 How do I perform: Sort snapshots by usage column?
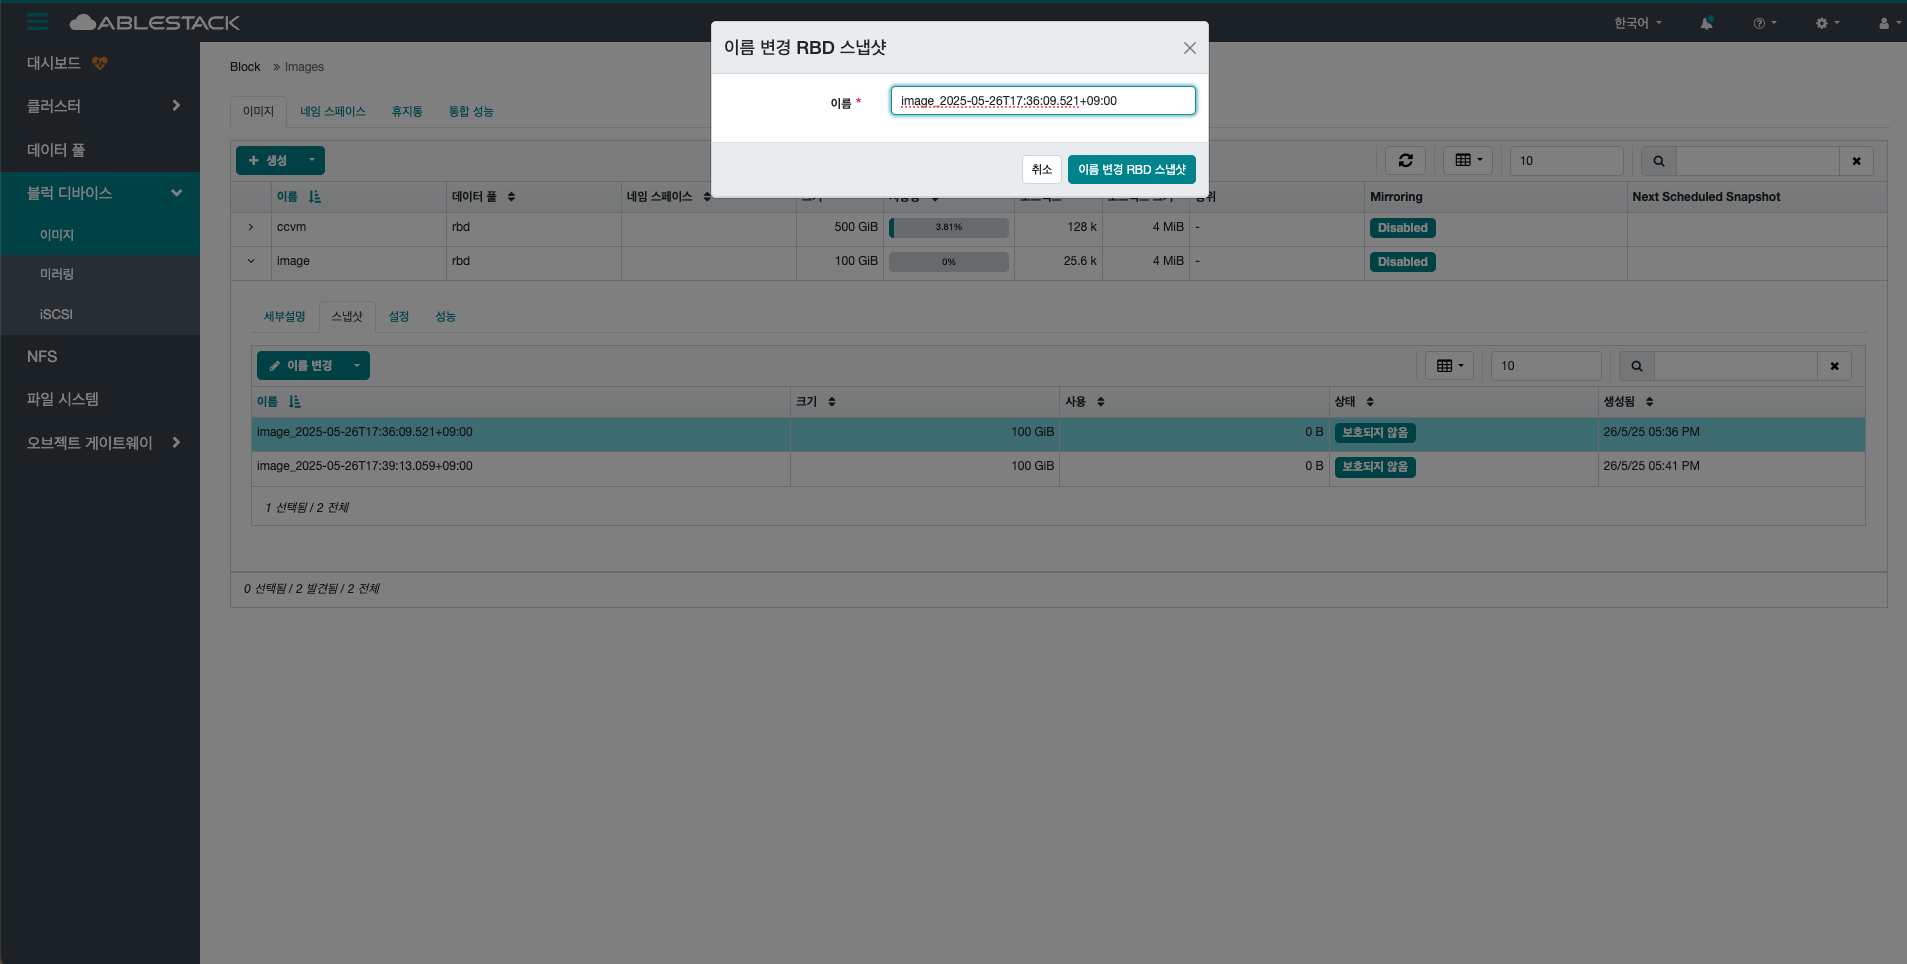tap(1101, 402)
